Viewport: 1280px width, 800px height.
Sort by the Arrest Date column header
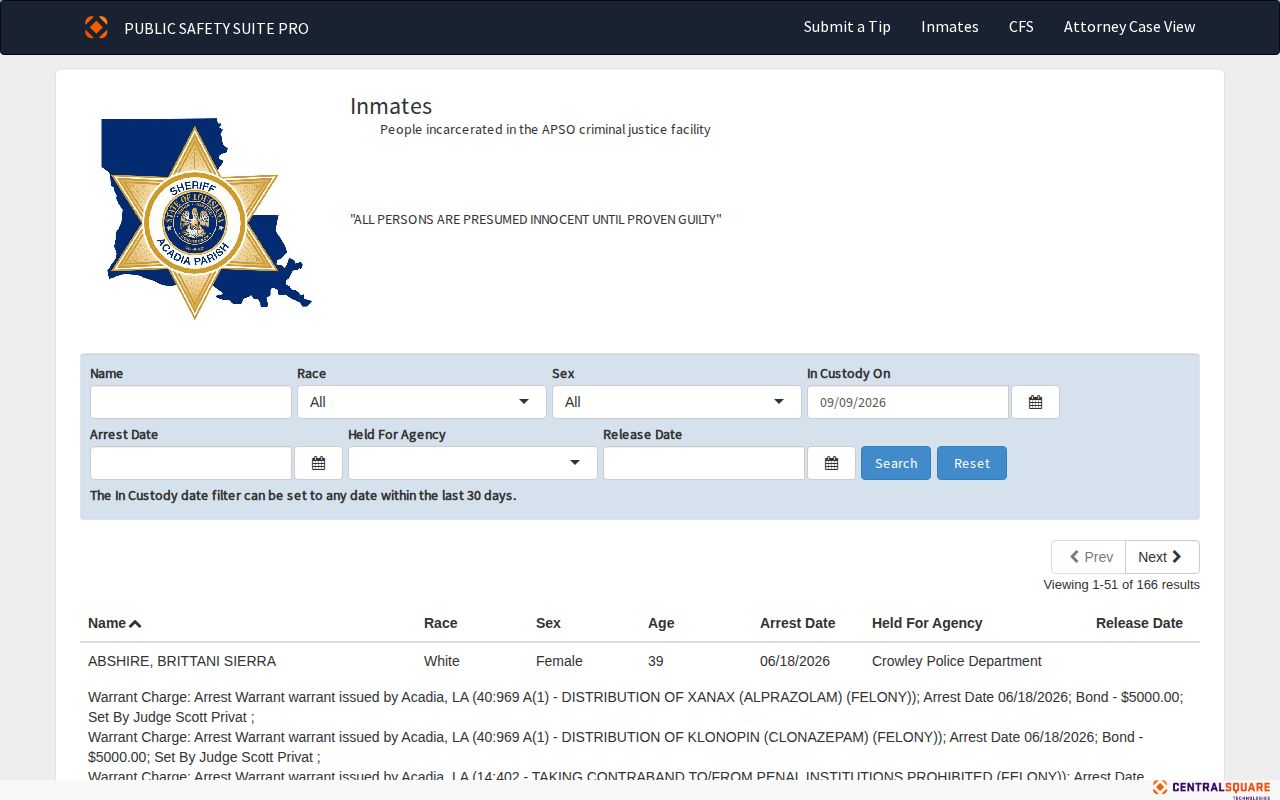click(797, 623)
